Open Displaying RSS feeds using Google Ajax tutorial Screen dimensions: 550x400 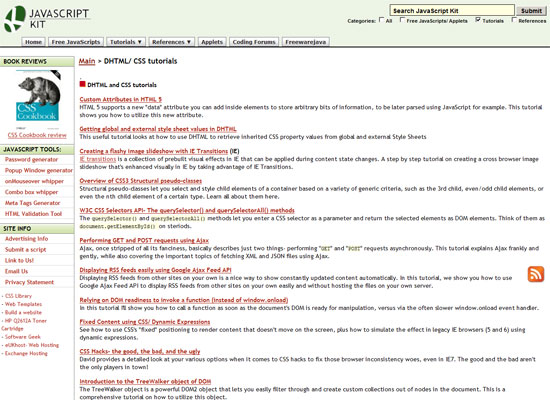point(155,270)
